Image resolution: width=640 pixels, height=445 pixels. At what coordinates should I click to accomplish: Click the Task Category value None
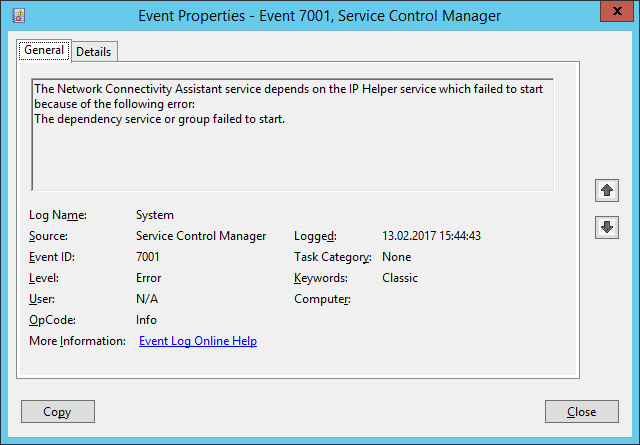pyautogui.click(x=397, y=257)
